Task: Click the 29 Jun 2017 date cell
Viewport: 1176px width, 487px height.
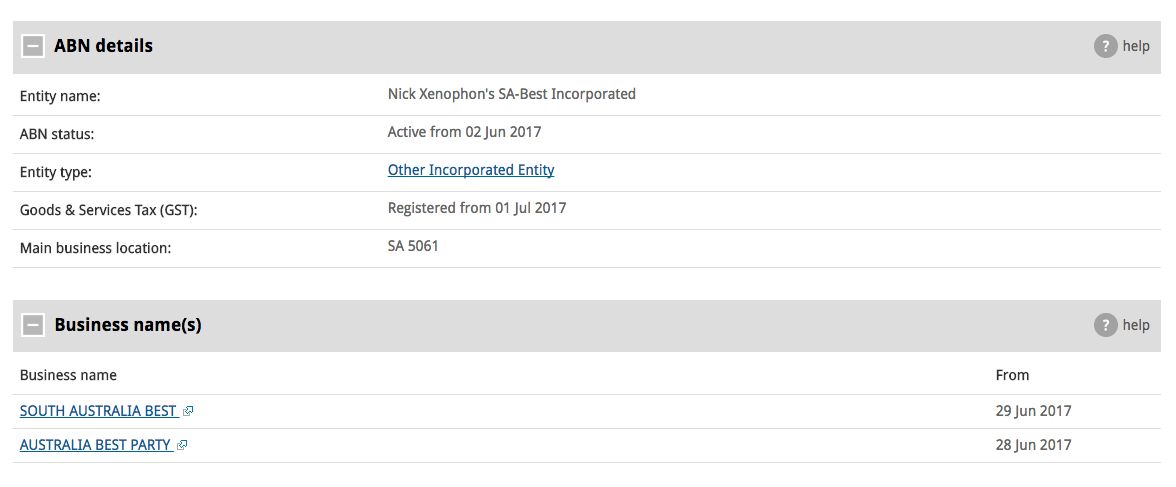Action: click(1034, 411)
